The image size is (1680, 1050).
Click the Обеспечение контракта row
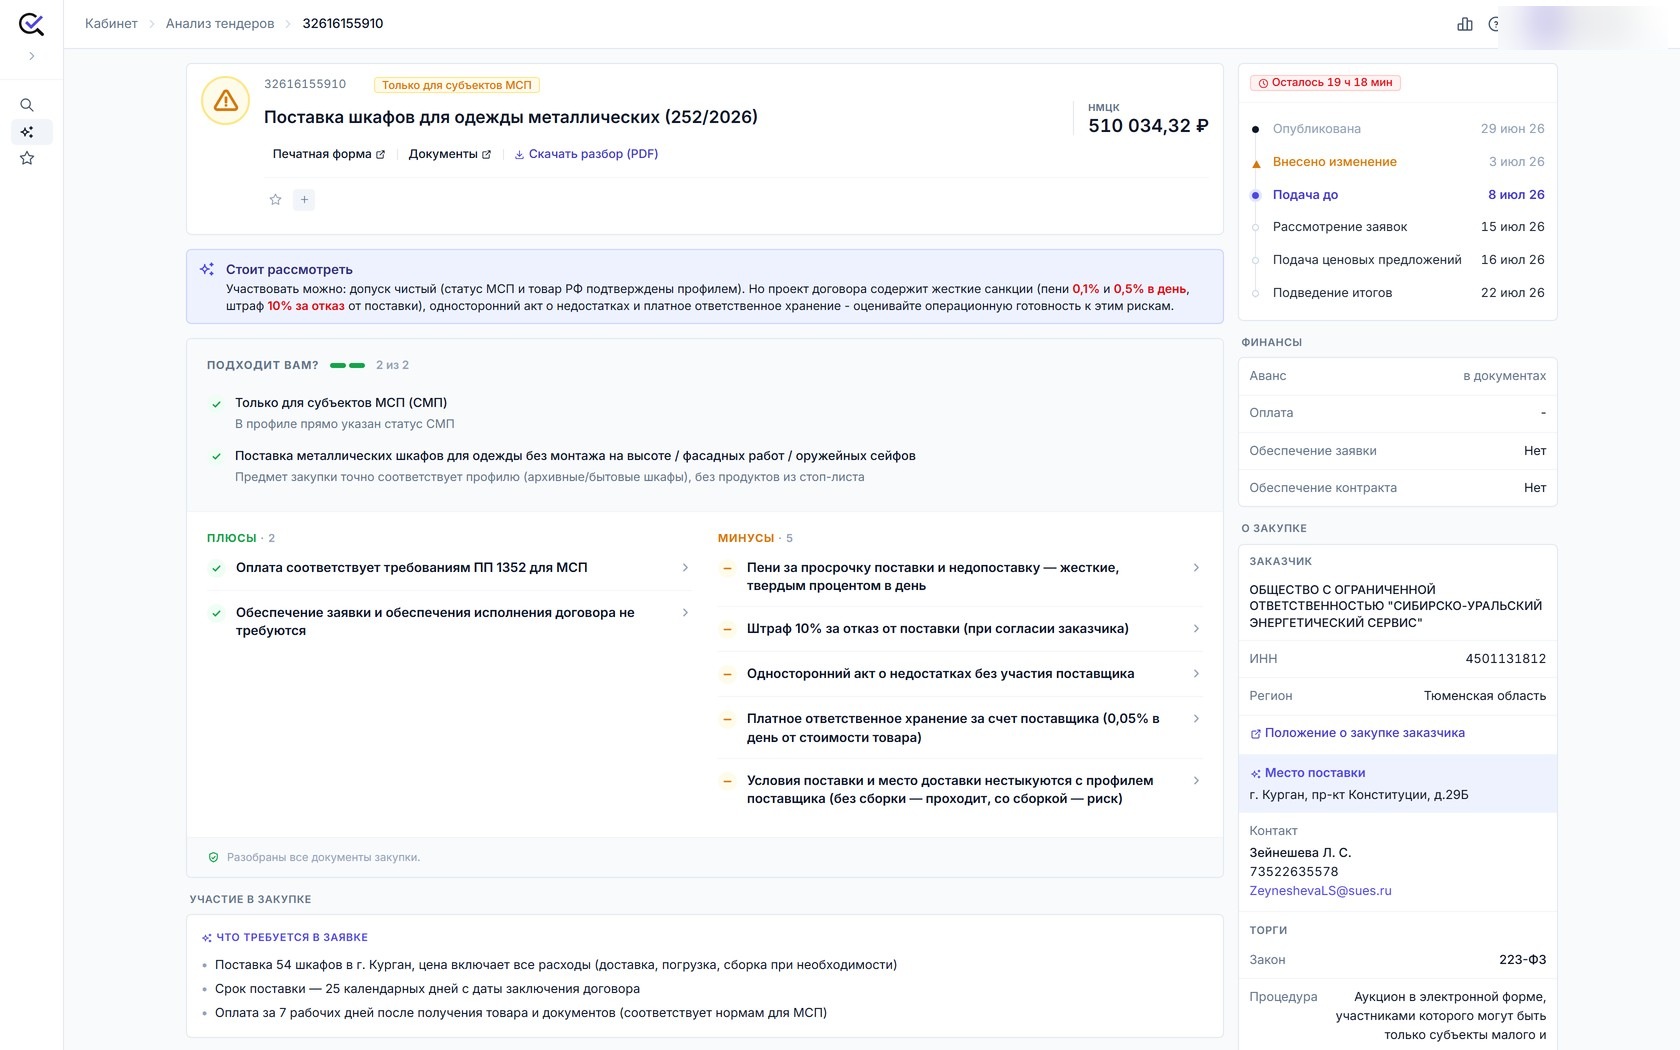[x=1397, y=488]
